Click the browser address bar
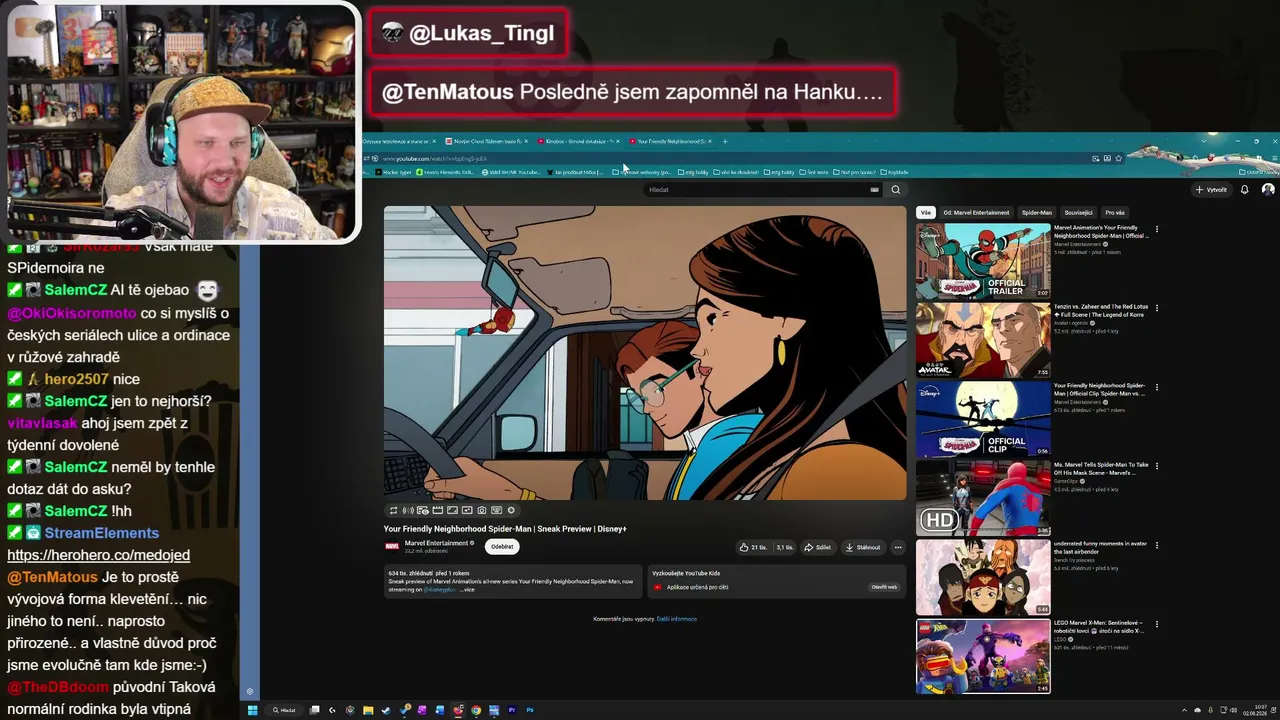The width and height of the screenshot is (1280, 720). (x=735, y=158)
